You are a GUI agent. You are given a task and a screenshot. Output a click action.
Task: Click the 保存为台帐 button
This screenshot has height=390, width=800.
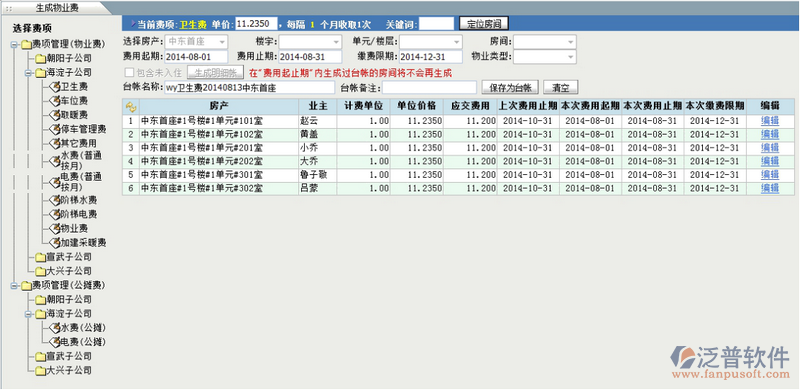(510, 88)
